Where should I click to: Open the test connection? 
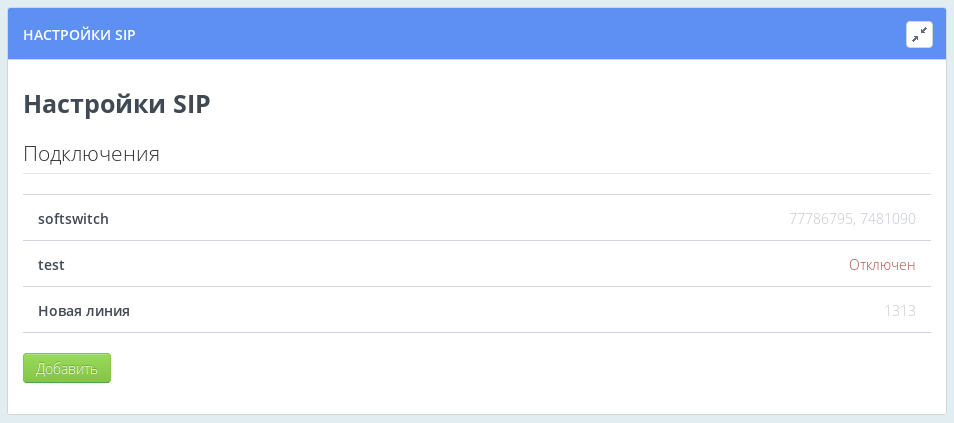51,264
